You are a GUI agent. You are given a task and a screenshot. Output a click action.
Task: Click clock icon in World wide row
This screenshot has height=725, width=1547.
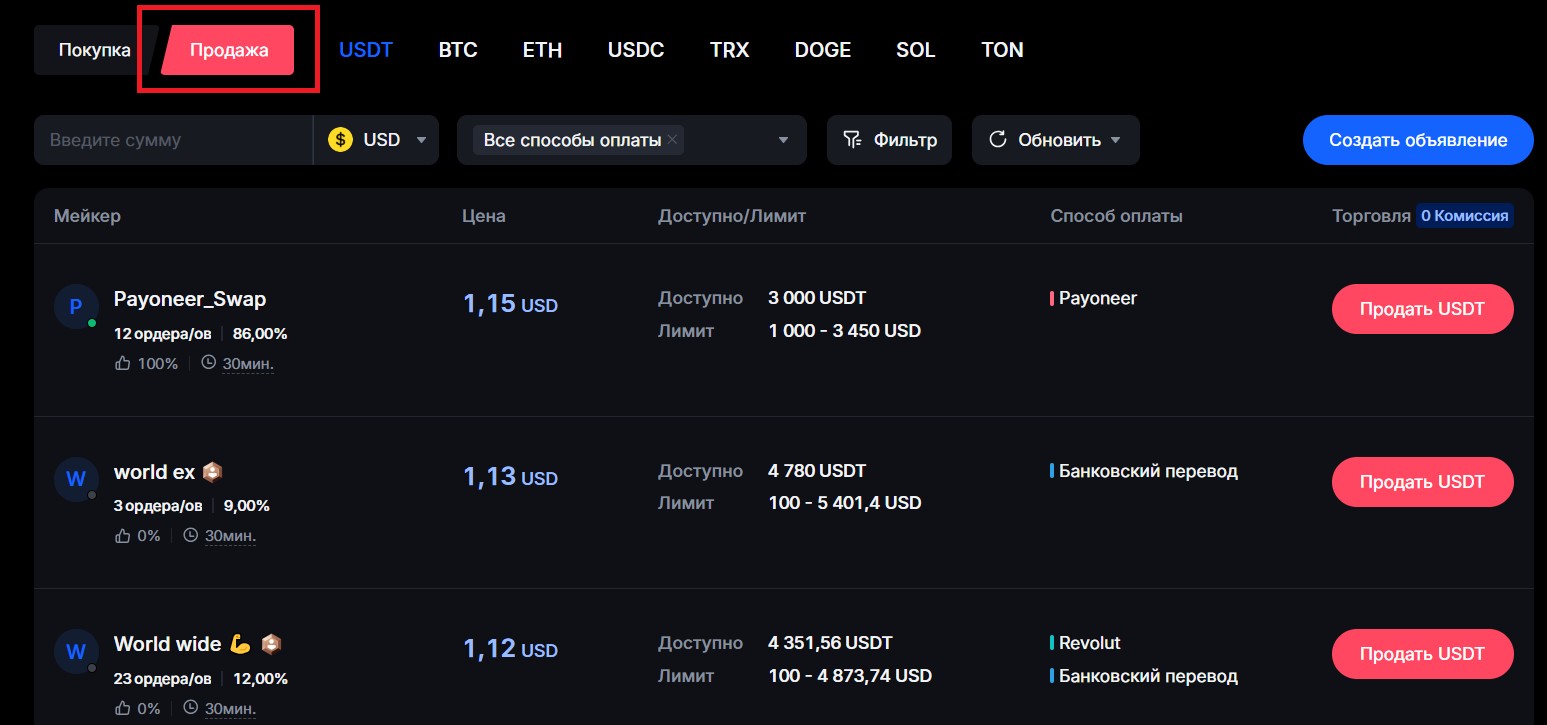click(x=192, y=707)
